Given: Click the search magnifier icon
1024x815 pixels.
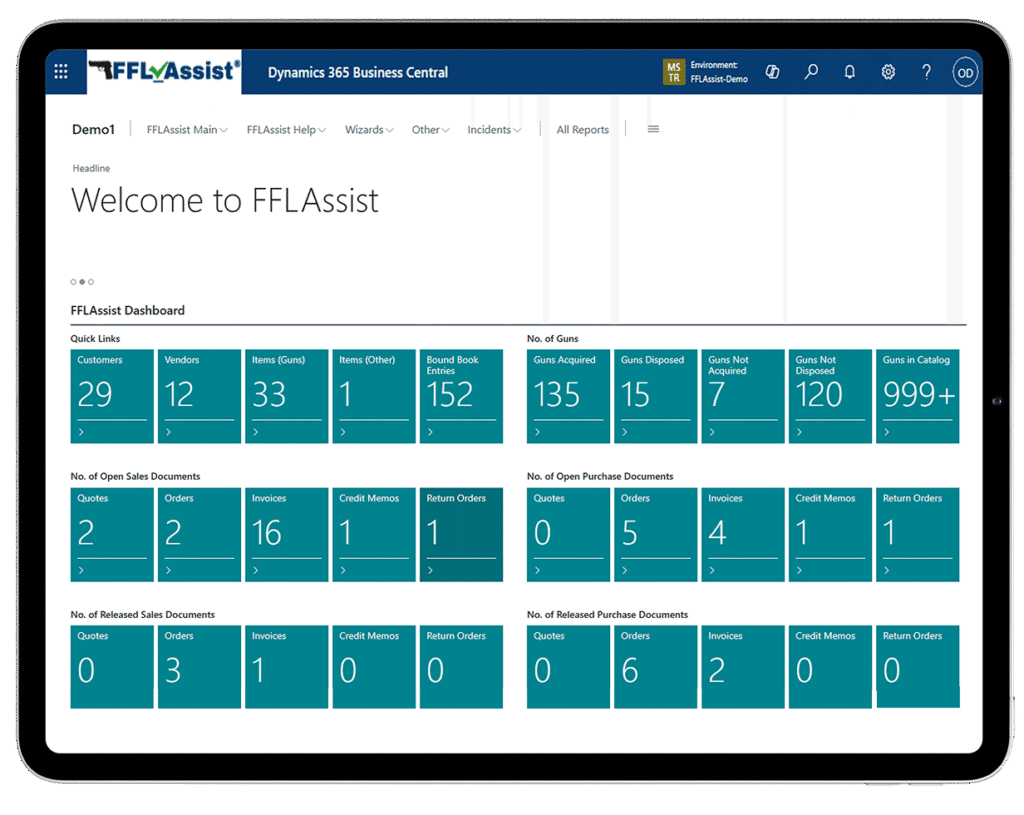Looking at the screenshot, I should tap(811, 72).
